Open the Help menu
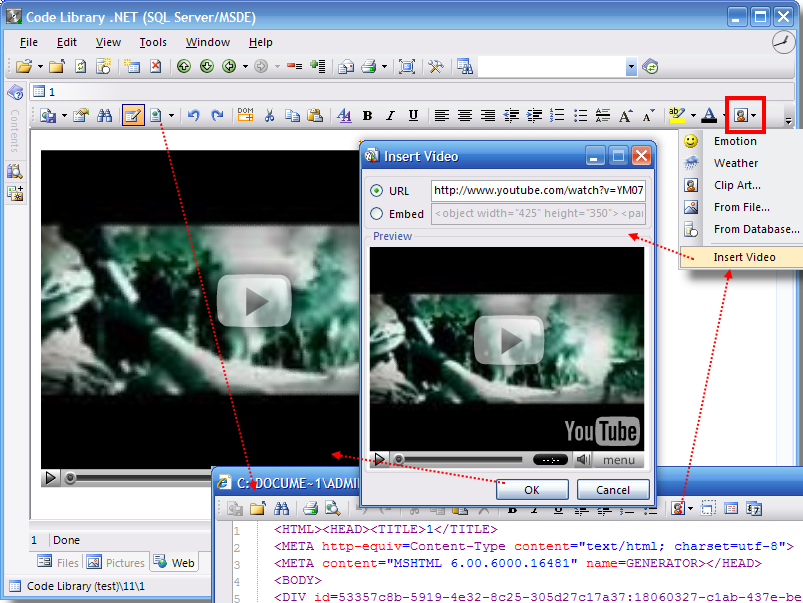This screenshot has height=603, width=803. (x=261, y=43)
